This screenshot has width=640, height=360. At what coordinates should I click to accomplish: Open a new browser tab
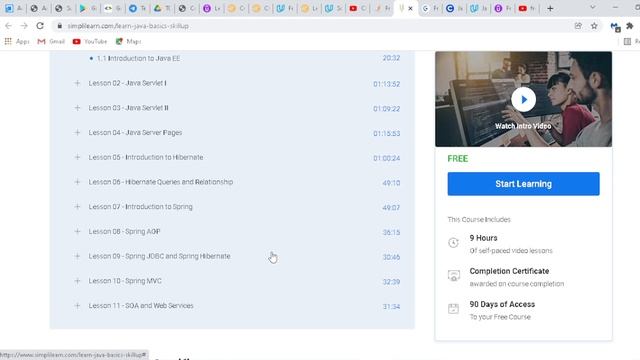tap(550, 8)
